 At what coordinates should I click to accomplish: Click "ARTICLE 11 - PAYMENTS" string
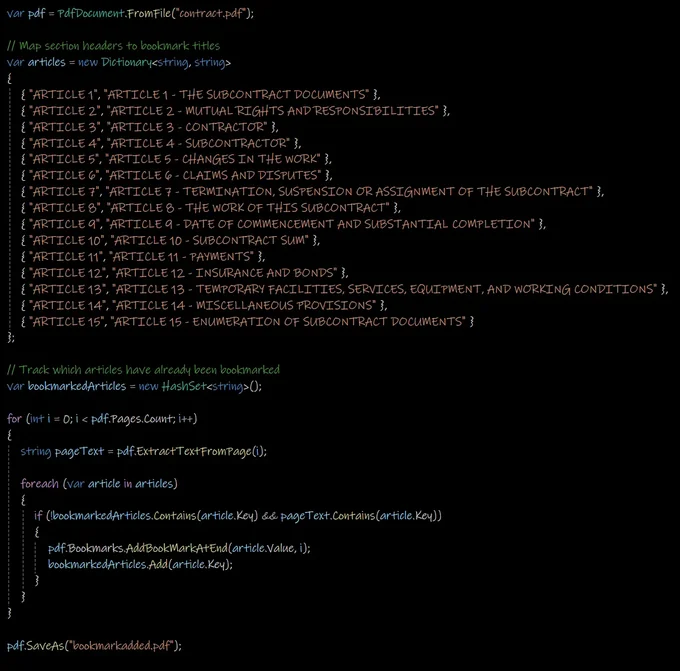pos(181,257)
